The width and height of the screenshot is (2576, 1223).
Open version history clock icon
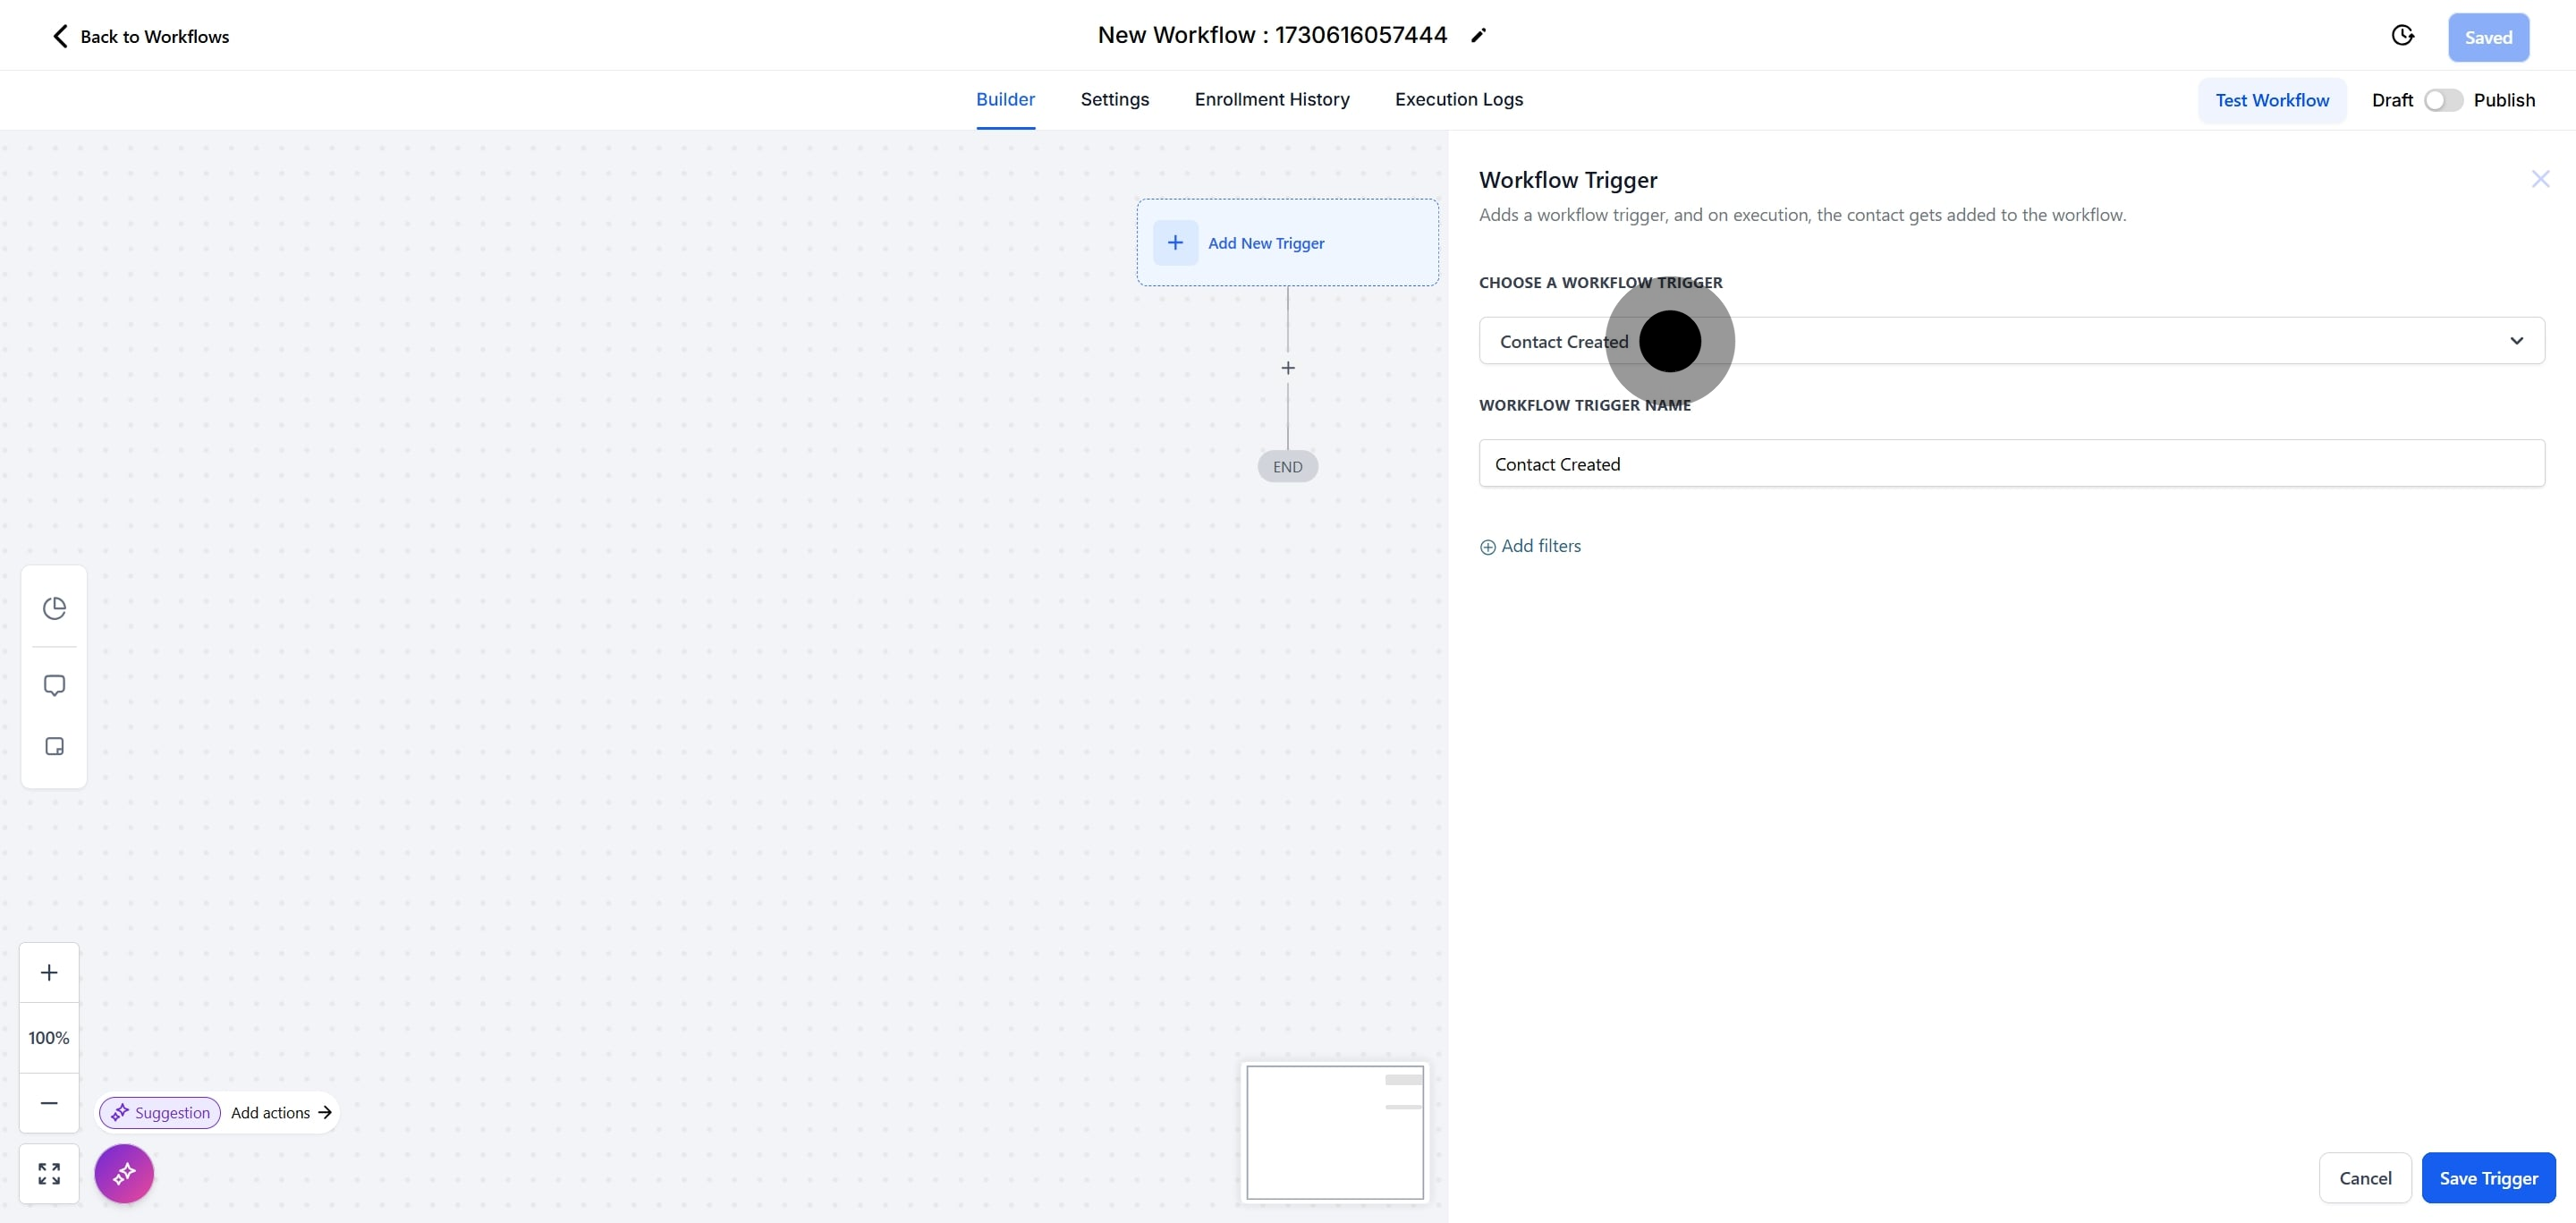2402,36
